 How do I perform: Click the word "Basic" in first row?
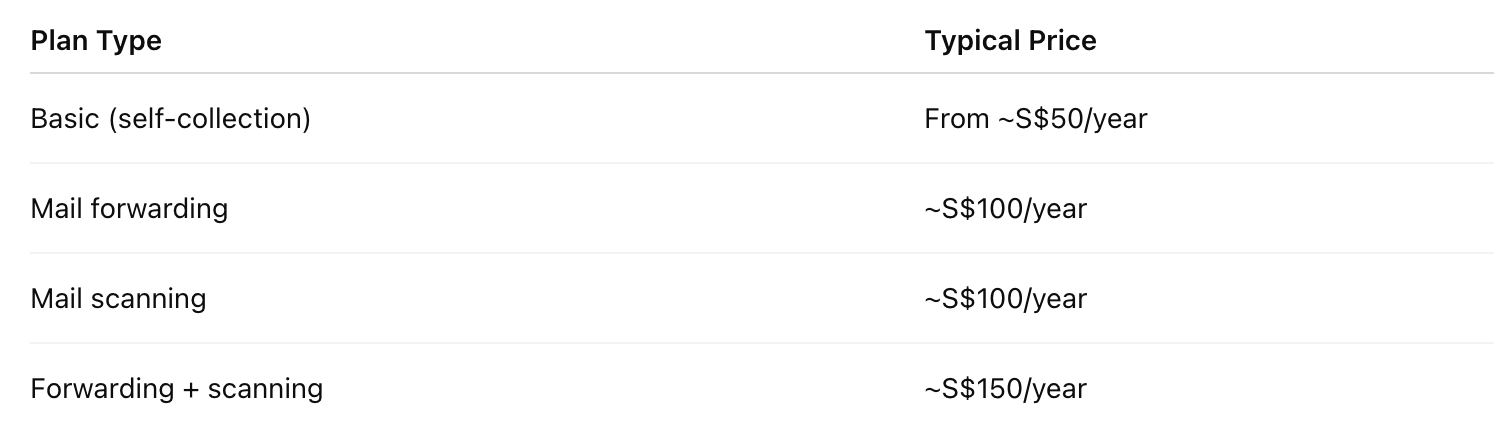point(65,119)
